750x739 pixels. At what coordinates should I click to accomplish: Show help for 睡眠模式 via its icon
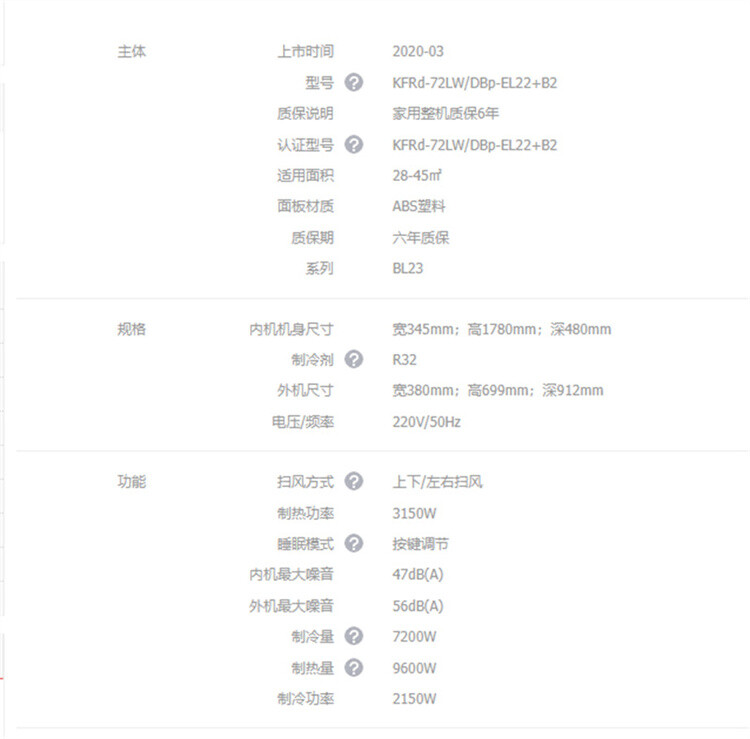pos(353,543)
